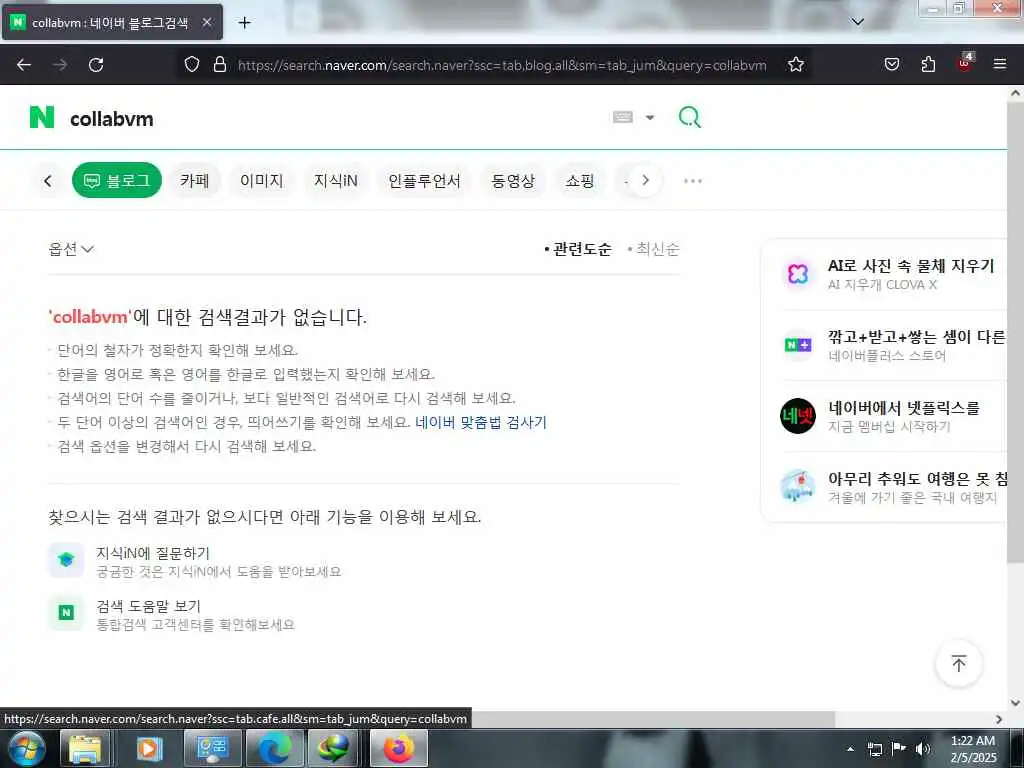This screenshot has width=1024, height=768.
Task: Click the Firefox taskbar icon
Action: [398, 748]
